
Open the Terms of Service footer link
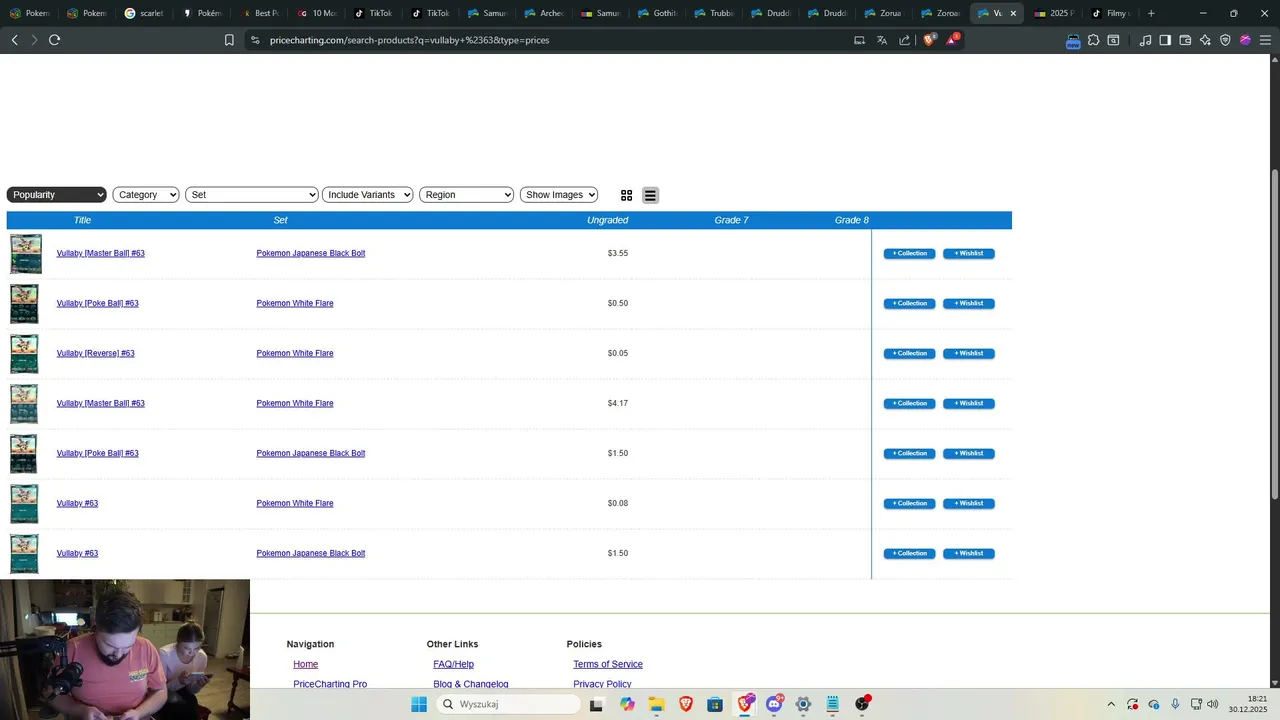[608, 664]
